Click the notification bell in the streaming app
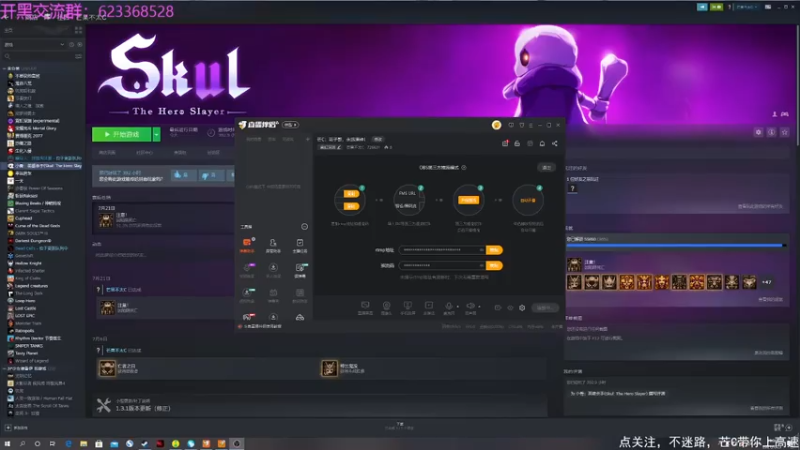This screenshot has width=800, height=450. [x=542, y=143]
